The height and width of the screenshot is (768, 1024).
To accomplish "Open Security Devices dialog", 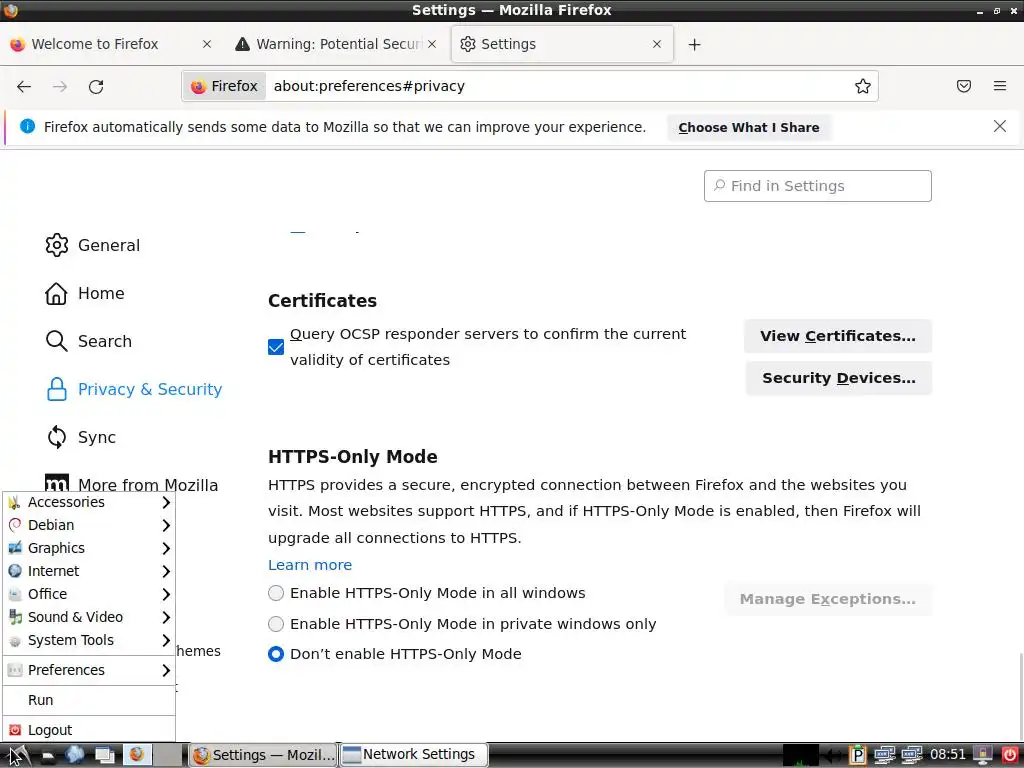I will click(839, 378).
